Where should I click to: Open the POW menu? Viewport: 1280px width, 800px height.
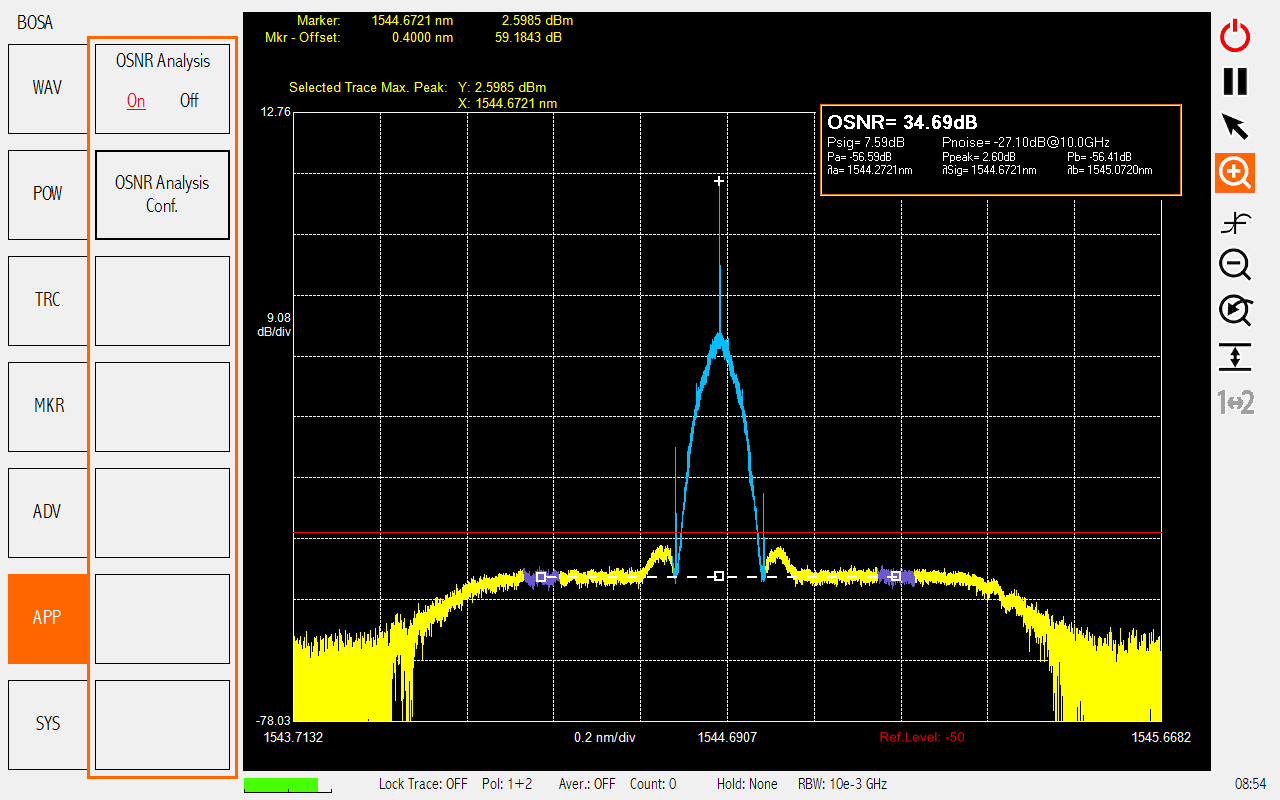(48, 194)
